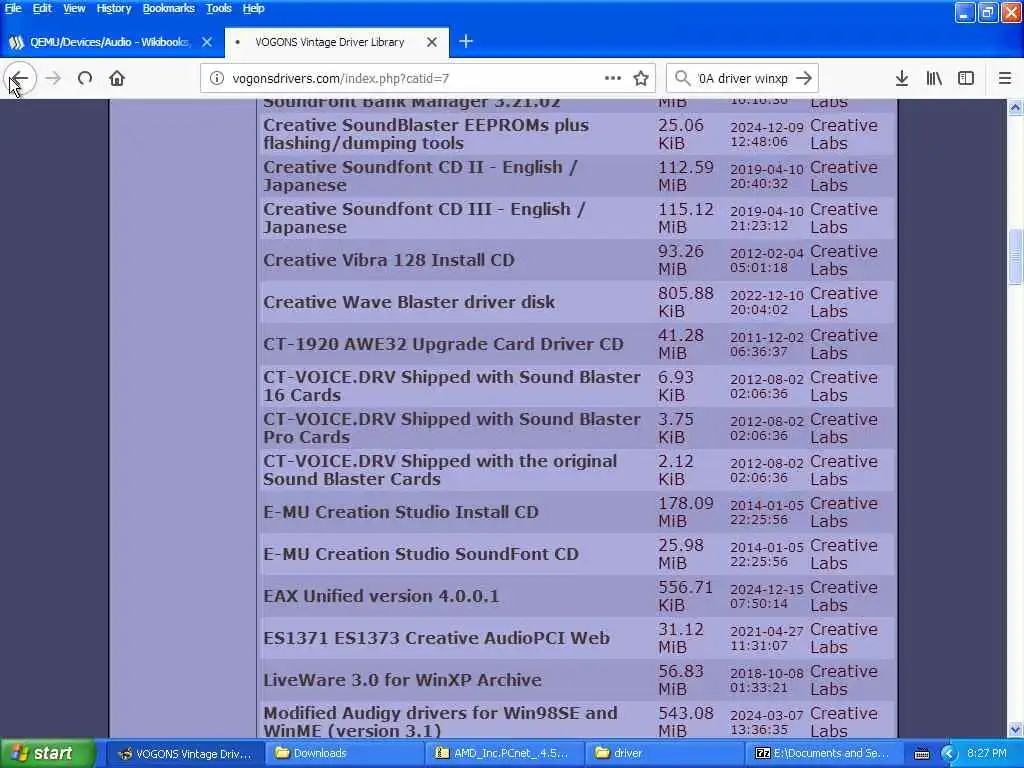This screenshot has height=768, width=1024.
Task: Click the 178.09 MiB size cell
Action: click(686, 512)
